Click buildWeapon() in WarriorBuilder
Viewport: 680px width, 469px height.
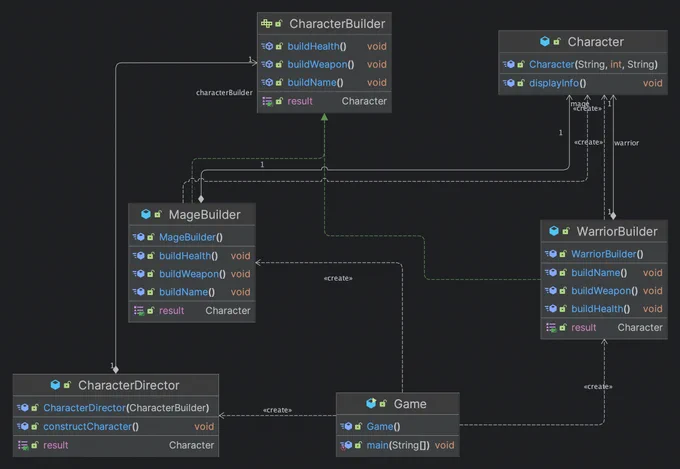click(x=604, y=291)
